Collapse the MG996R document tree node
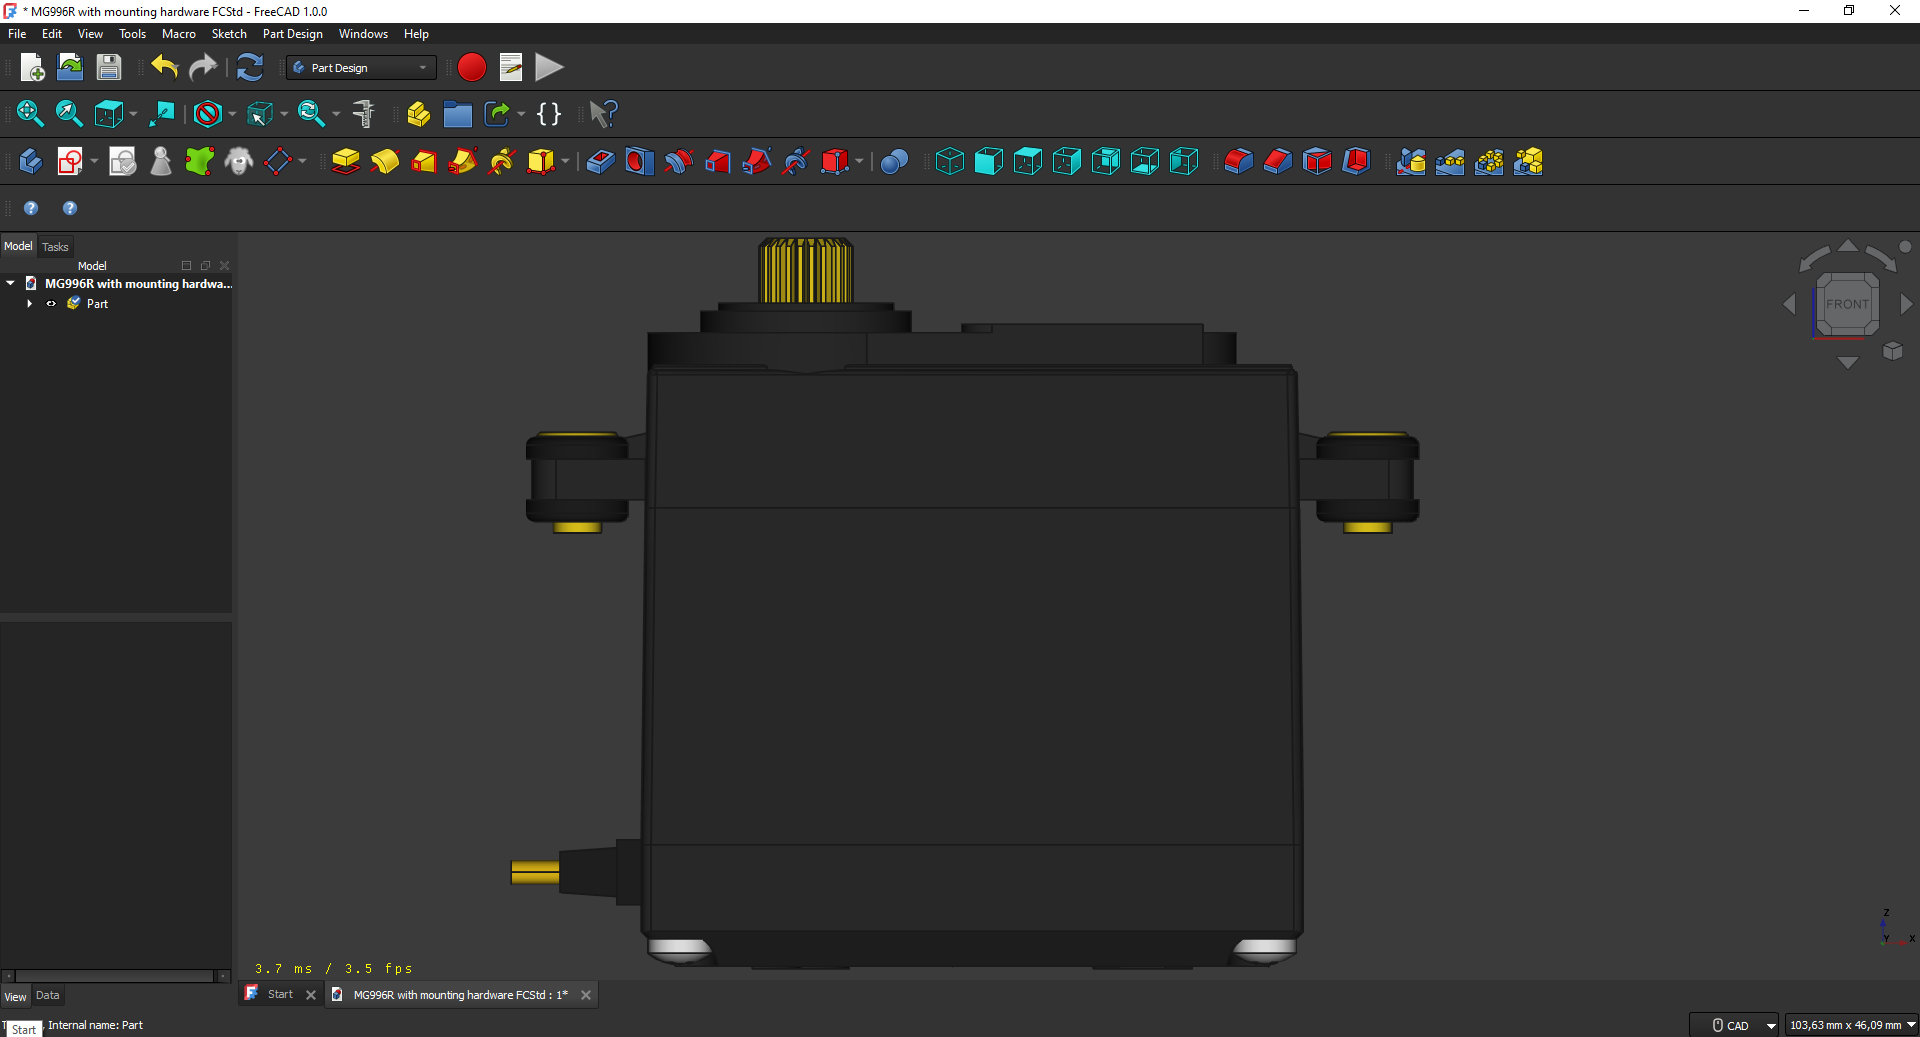Image resolution: width=1920 pixels, height=1037 pixels. pos(10,284)
